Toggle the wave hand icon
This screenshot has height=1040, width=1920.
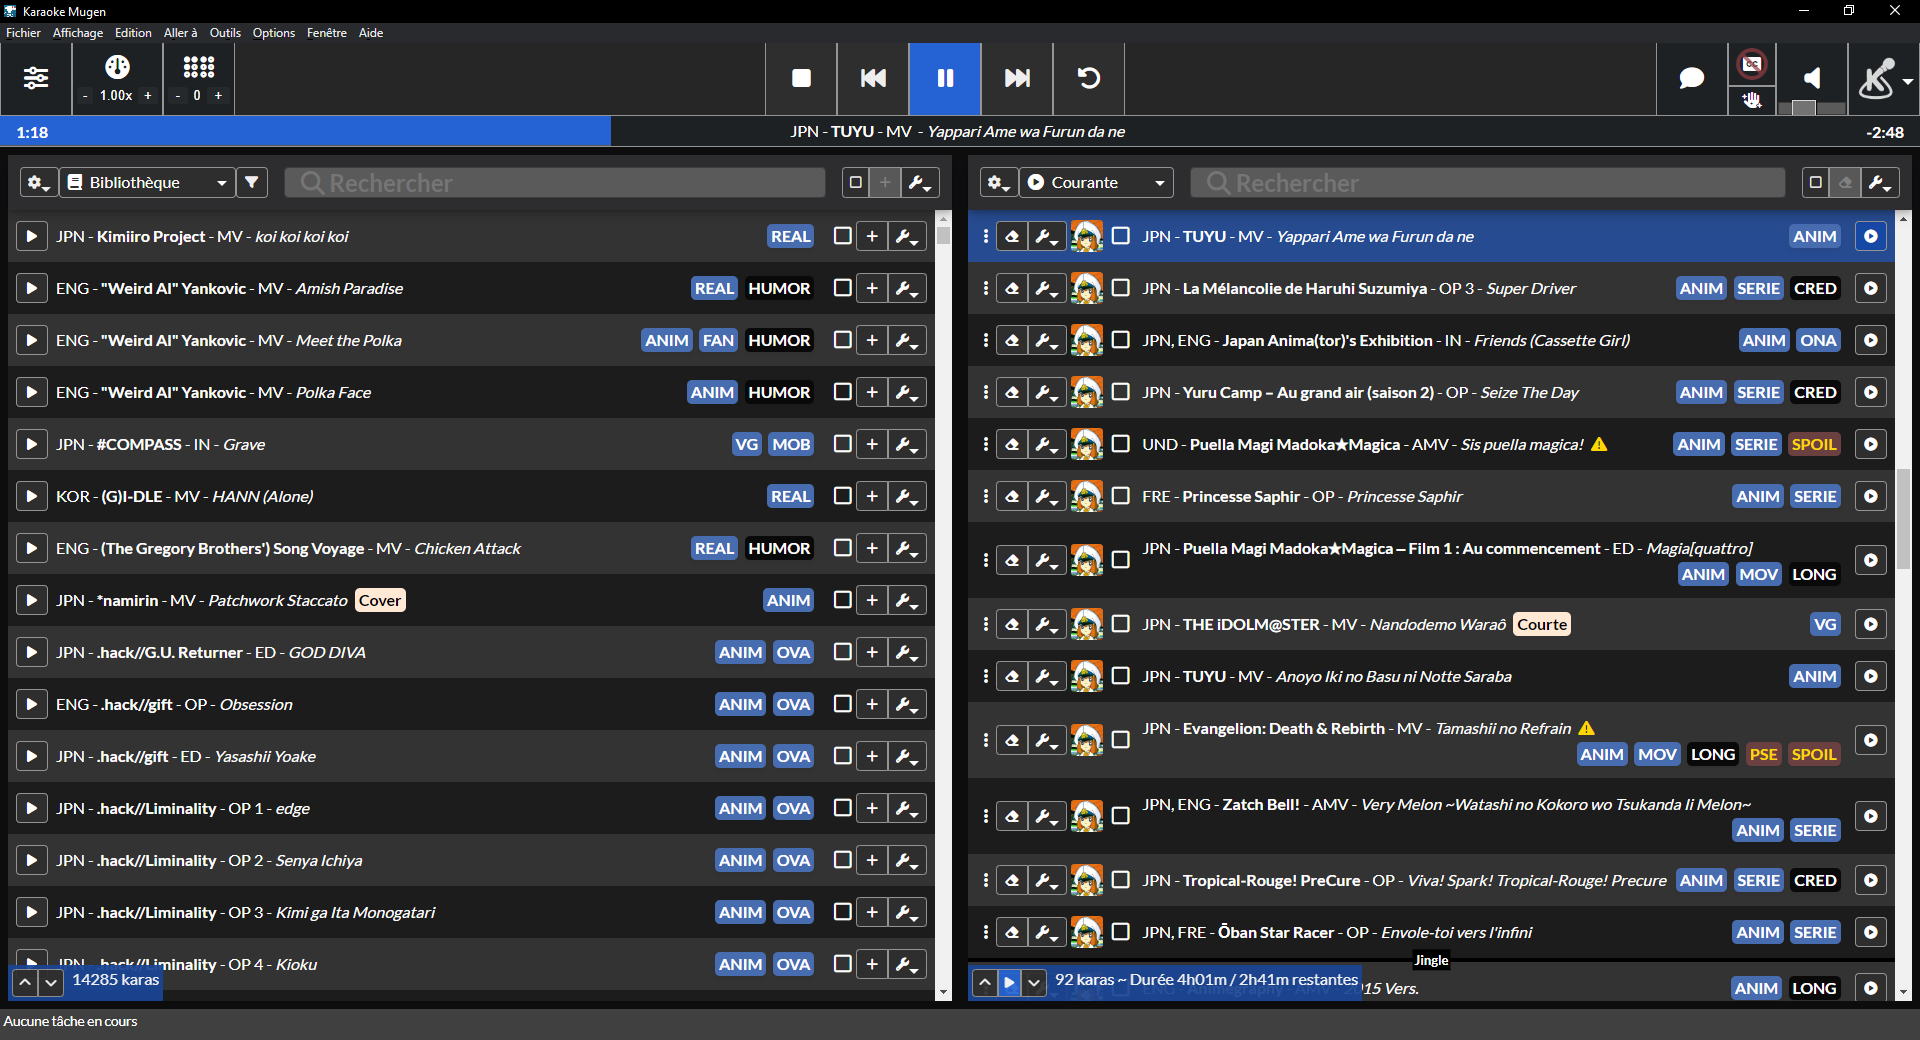[1752, 100]
